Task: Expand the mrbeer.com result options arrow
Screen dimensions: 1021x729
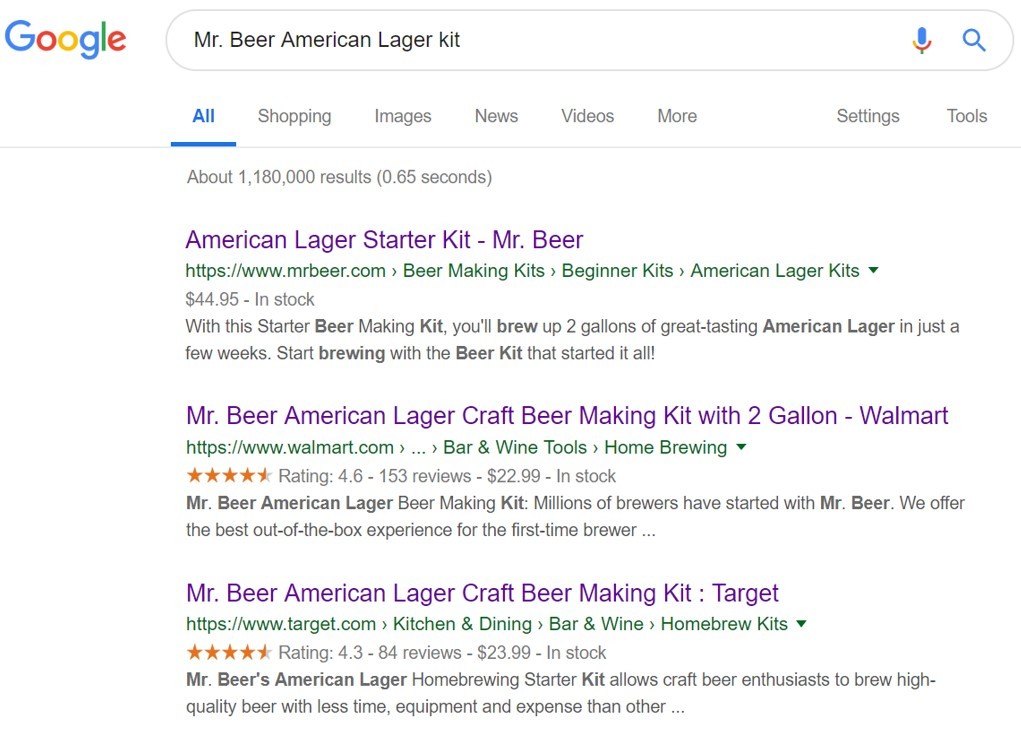Action: [874, 270]
